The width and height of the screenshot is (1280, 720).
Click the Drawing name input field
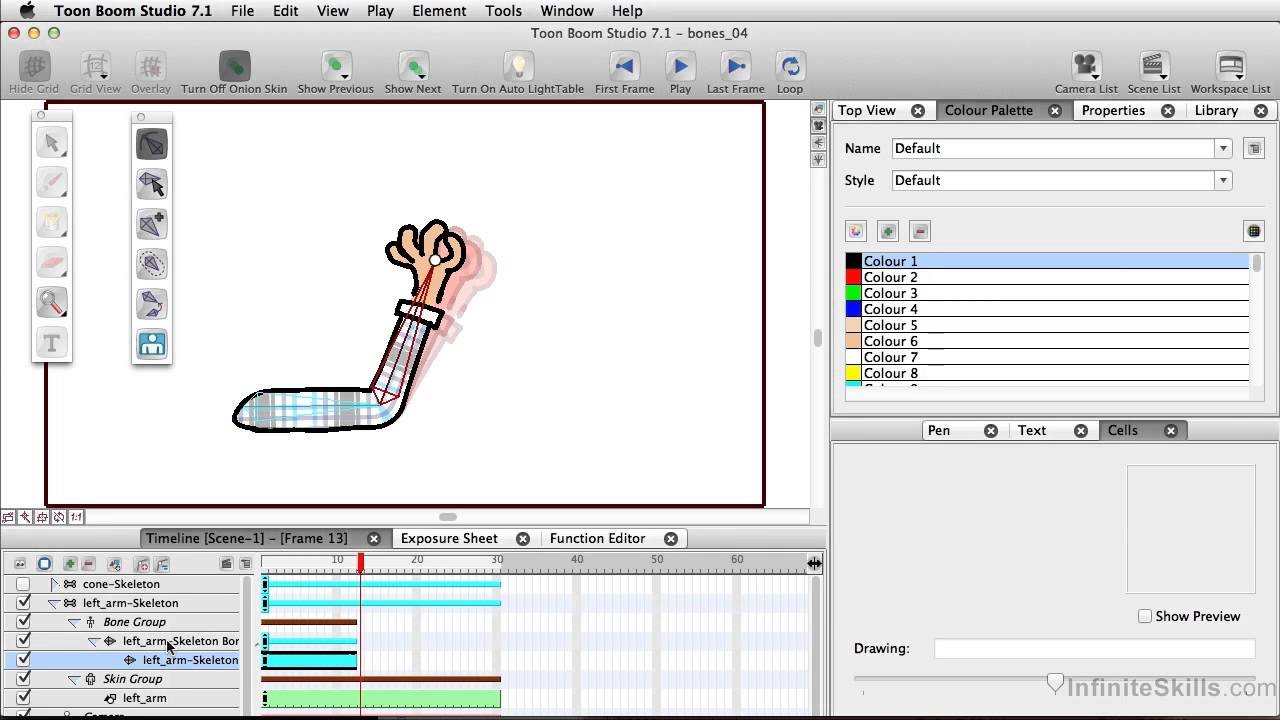point(1094,648)
